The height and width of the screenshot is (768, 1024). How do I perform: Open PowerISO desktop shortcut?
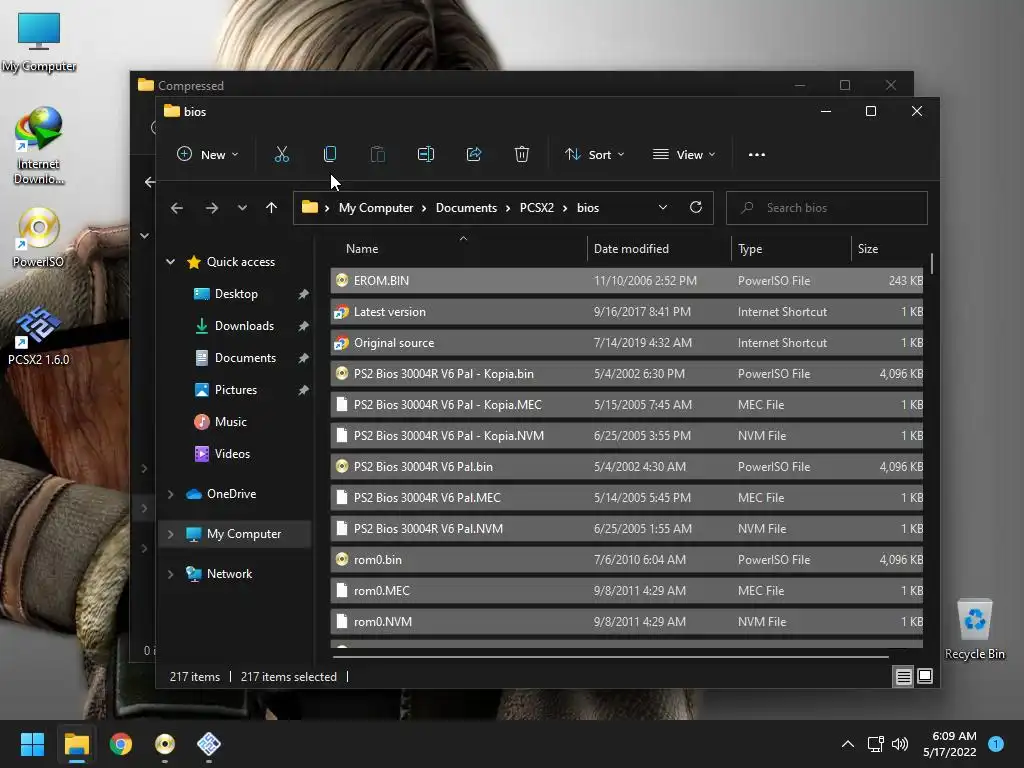coord(39,238)
